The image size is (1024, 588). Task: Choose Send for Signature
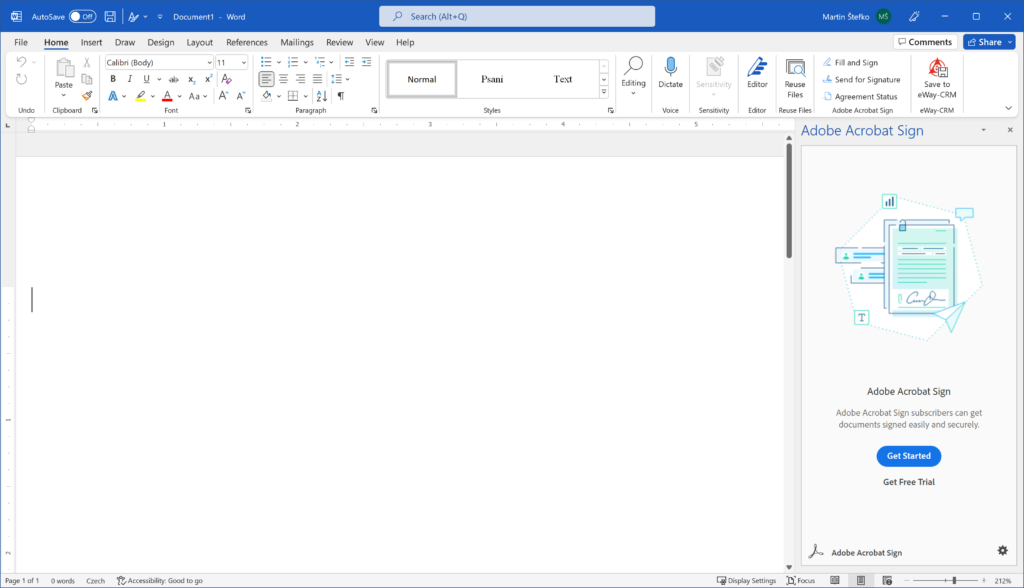861,80
